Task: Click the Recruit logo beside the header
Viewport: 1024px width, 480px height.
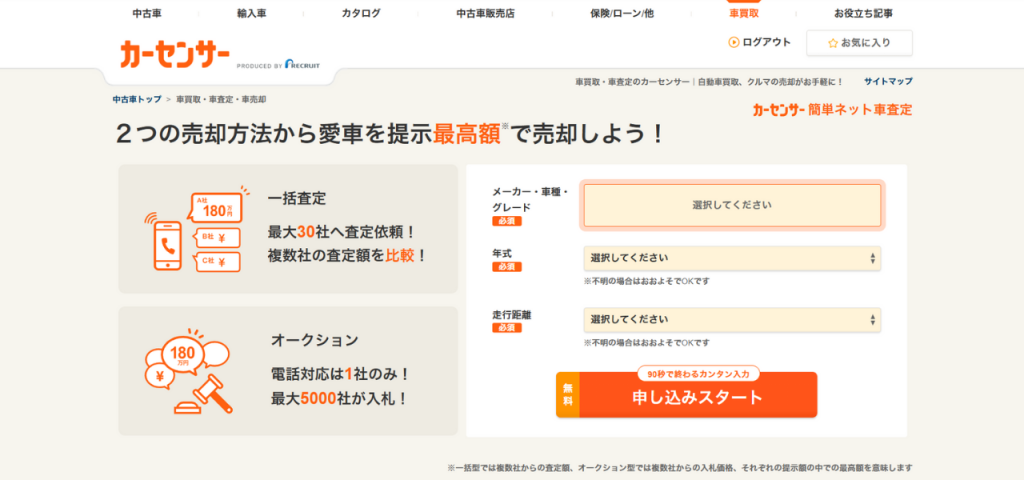Action: click(x=301, y=65)
